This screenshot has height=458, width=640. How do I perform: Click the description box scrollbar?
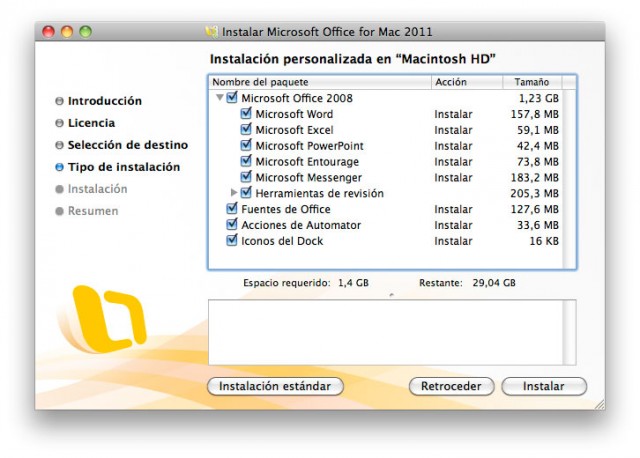[x=569, y=332]
